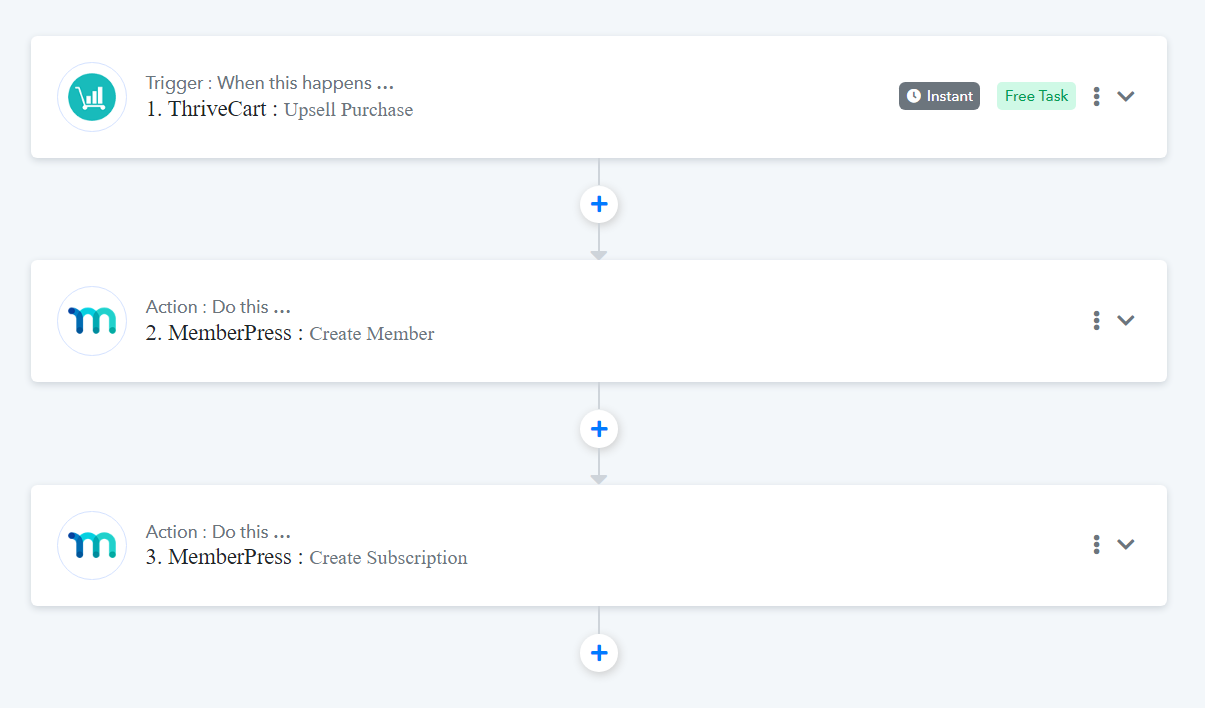Click the MemberPress icon in step 3
Viewport: 1205px width, 708px height.
coord(92,545)
